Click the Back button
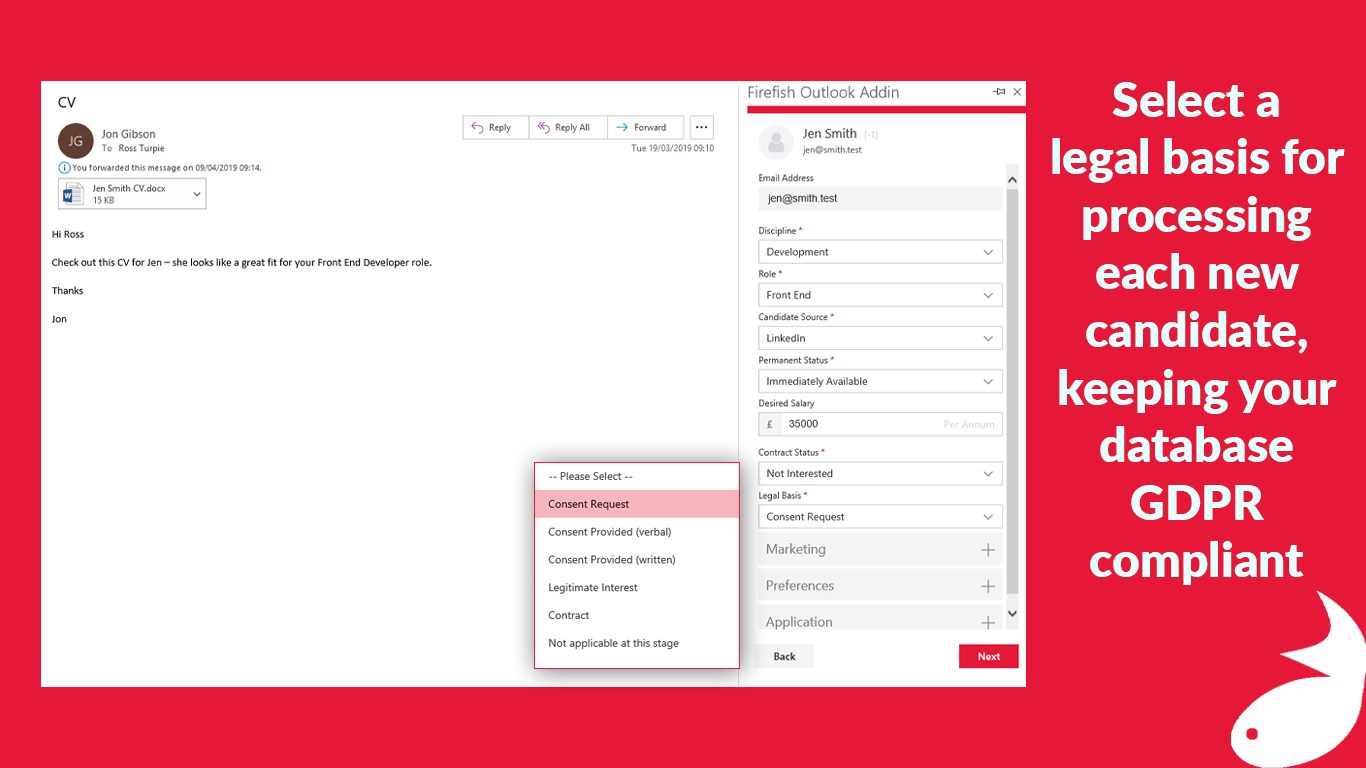Viewport: 1366px width, 768px height. click(785, 656)
